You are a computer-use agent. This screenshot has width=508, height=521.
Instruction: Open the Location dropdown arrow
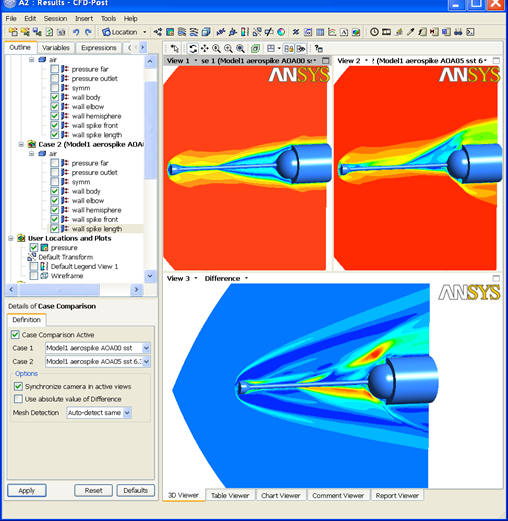click(x=145, y=32)
